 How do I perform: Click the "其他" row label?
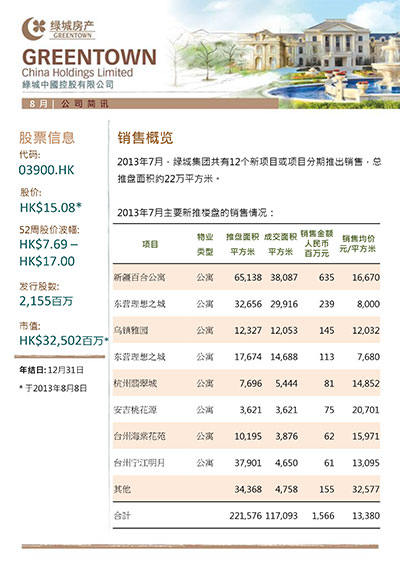122,489
